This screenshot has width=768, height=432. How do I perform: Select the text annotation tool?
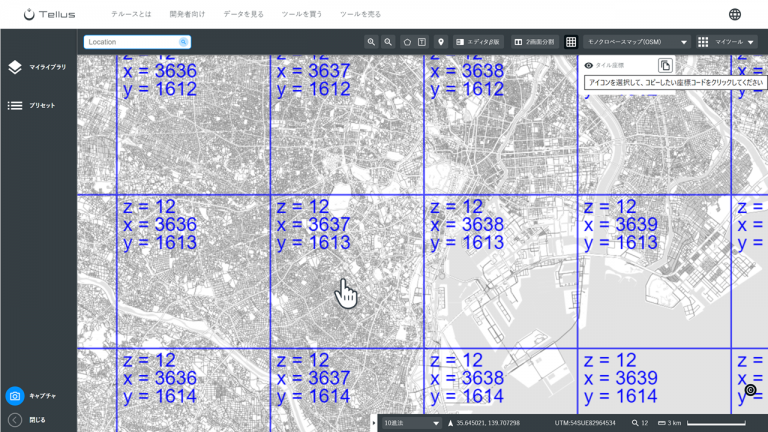(422, 42)
